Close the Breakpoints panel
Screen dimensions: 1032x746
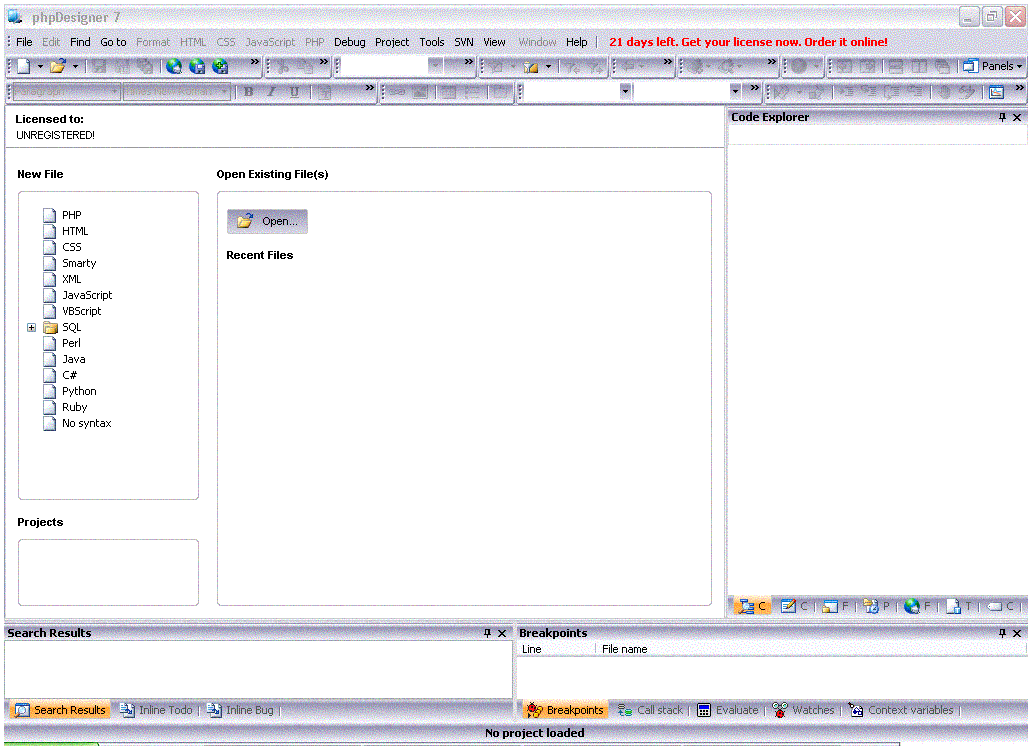[x=1017, y=633]
